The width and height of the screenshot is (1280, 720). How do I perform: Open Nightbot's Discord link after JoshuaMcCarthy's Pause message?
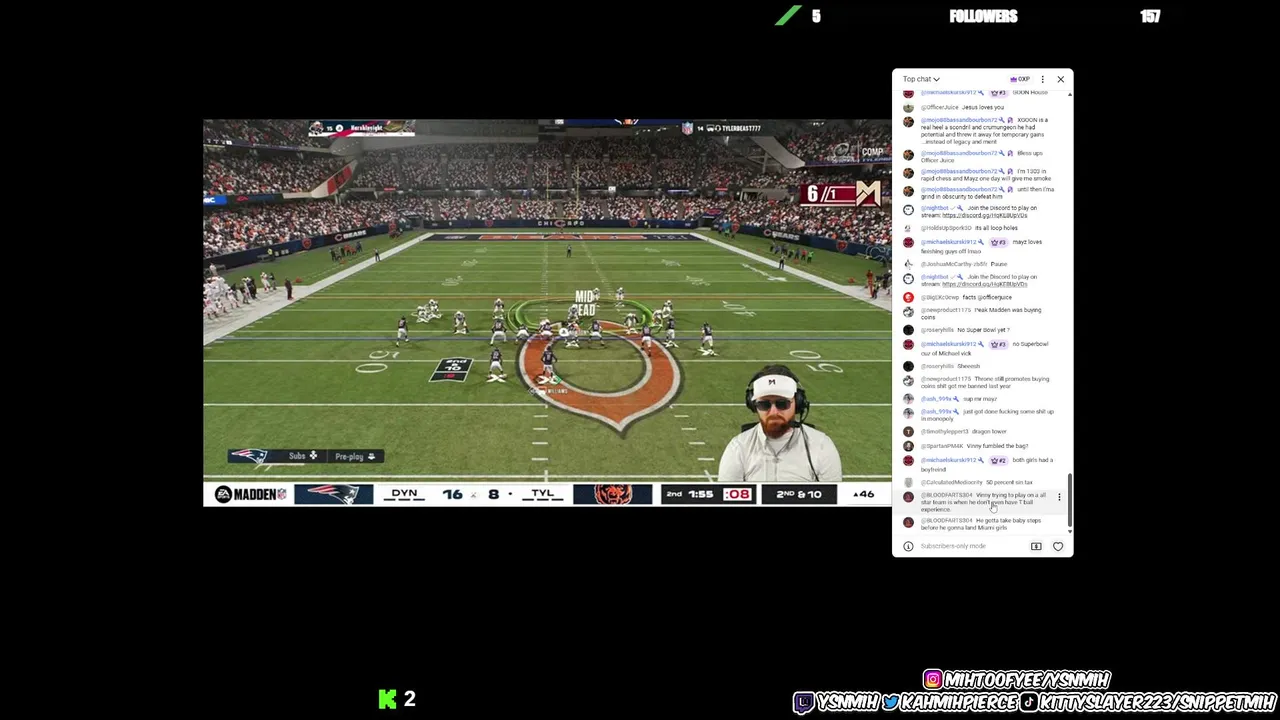(985, 284)
